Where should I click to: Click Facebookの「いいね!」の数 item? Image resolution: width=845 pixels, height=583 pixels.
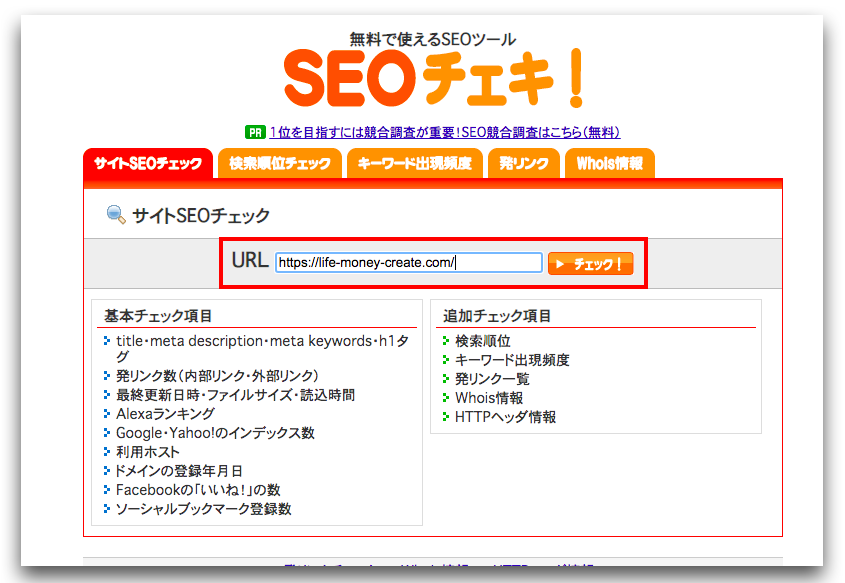(x=198, y=490)
